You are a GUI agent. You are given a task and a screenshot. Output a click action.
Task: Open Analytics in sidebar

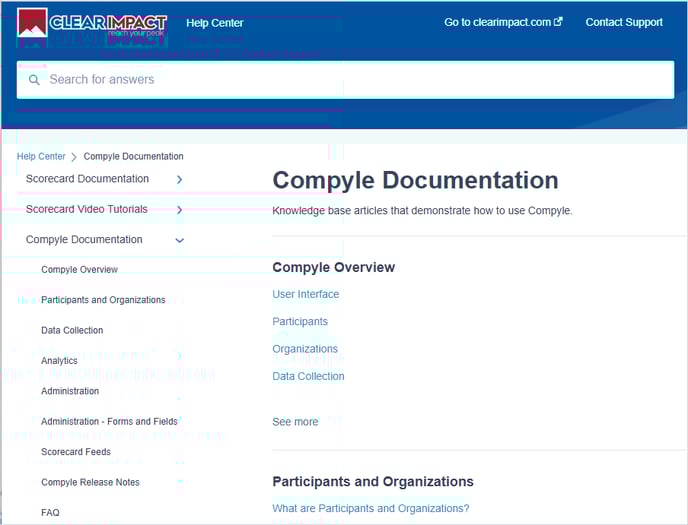click(x=59, y=361)
